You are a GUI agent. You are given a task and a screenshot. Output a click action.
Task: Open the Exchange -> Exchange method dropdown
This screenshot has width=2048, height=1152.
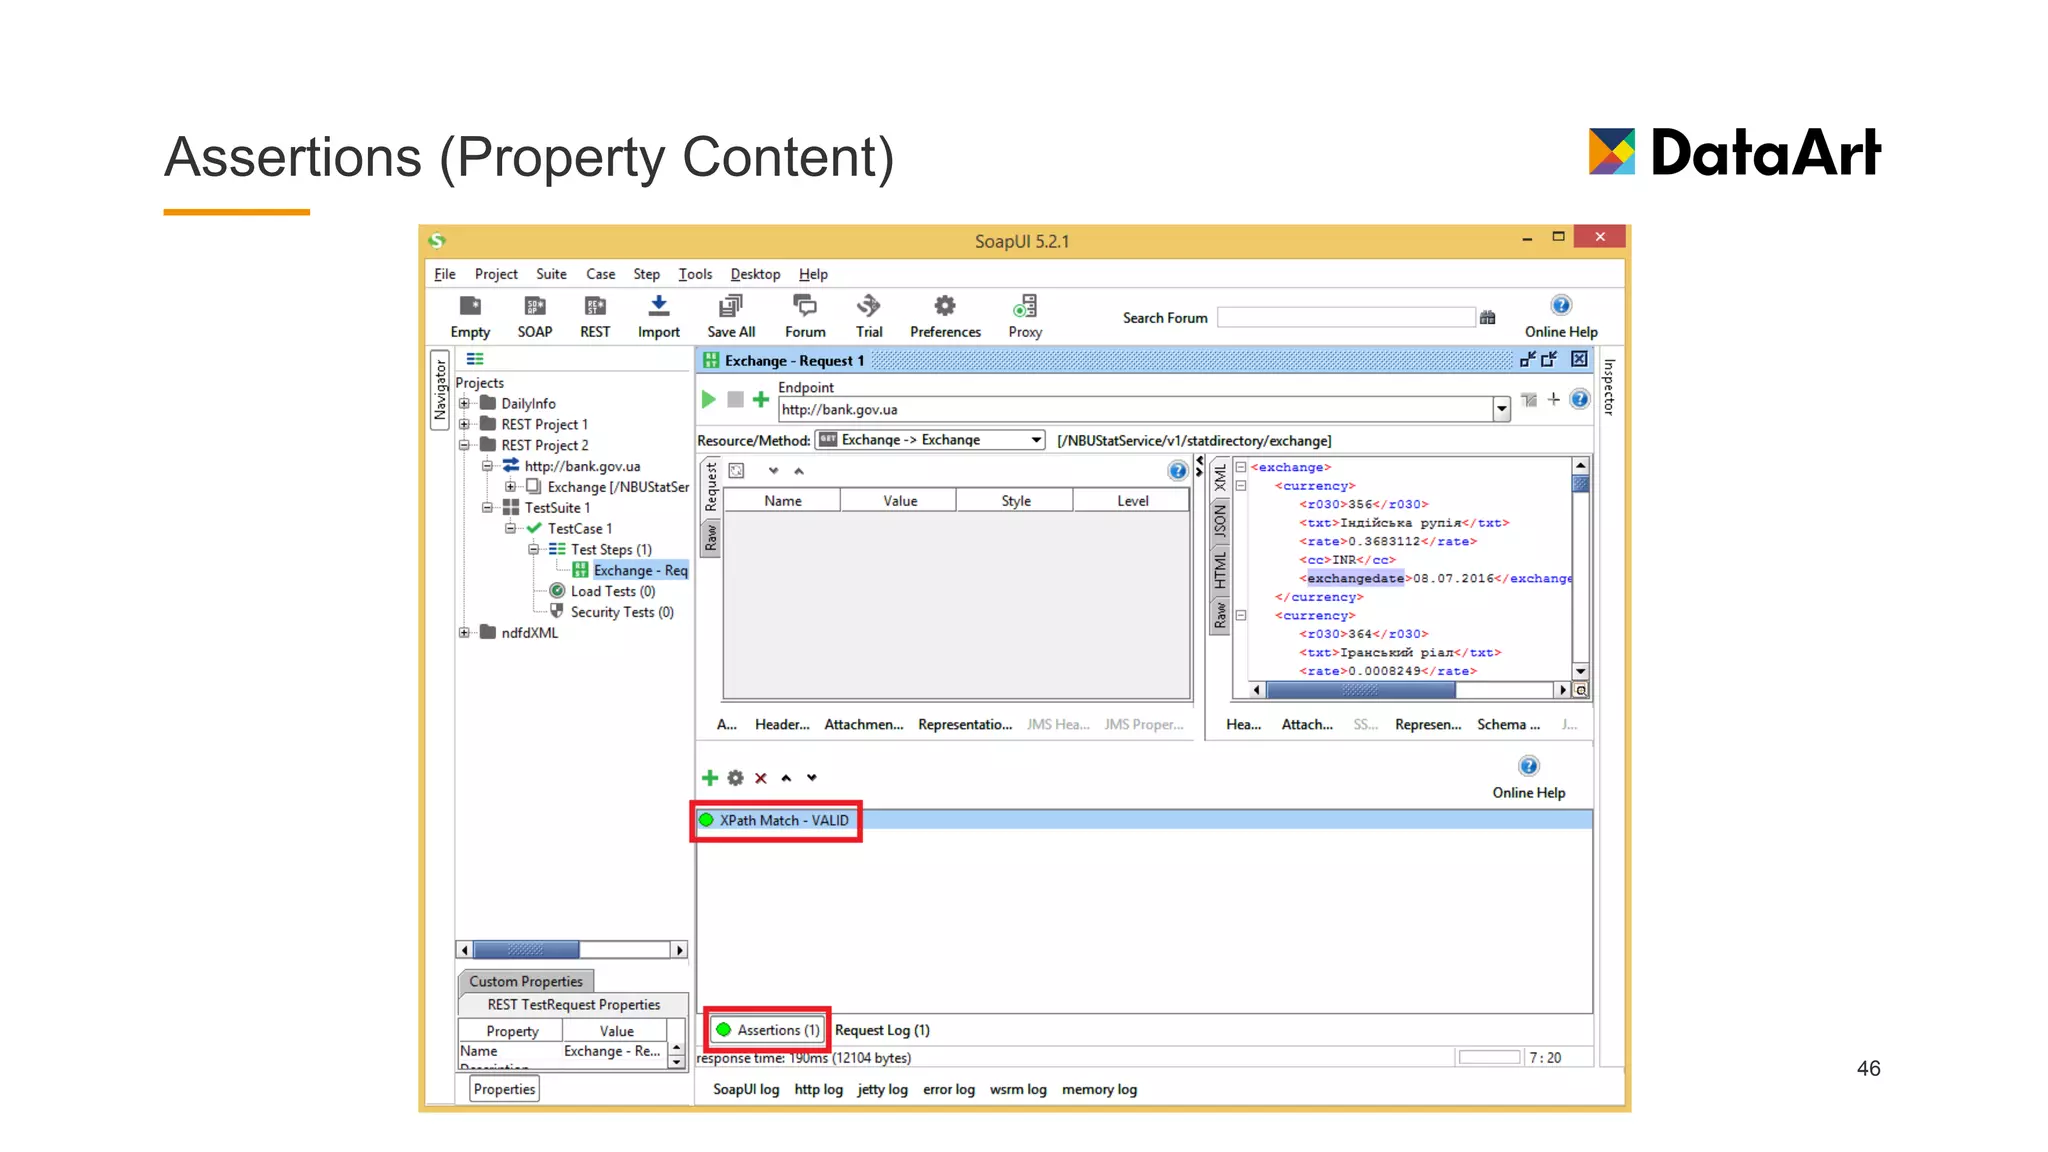1036,440
